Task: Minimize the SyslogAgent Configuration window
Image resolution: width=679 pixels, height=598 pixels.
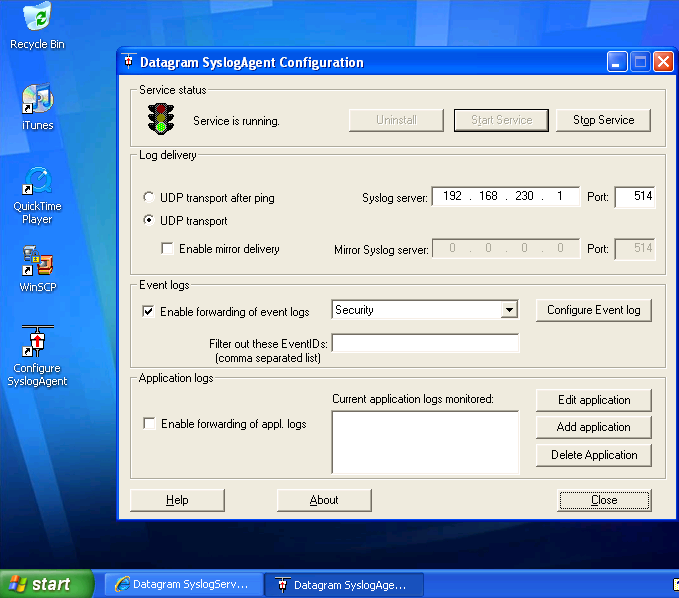Action: pyautogui.click(x=617, y=62)
